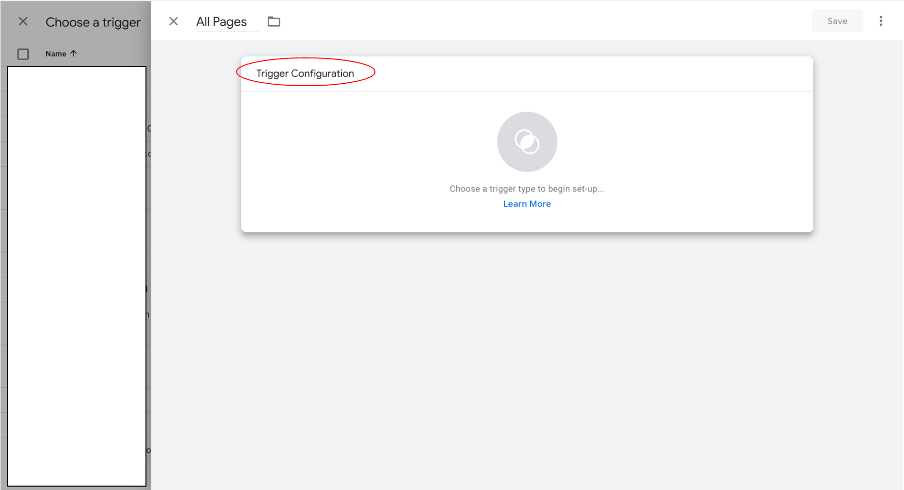Click the 'Choose a trigger type' prompt text
This screenshot has width=904, height=490.
(x=527, y=188)
